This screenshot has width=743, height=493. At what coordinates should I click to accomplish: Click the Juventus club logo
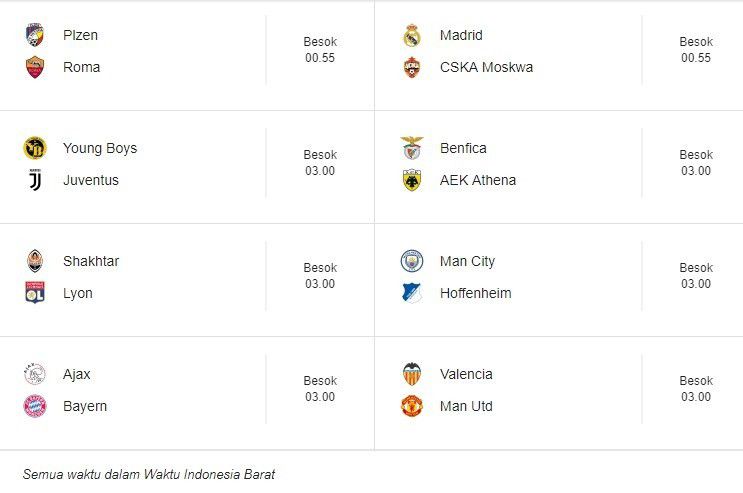(35, 181)
